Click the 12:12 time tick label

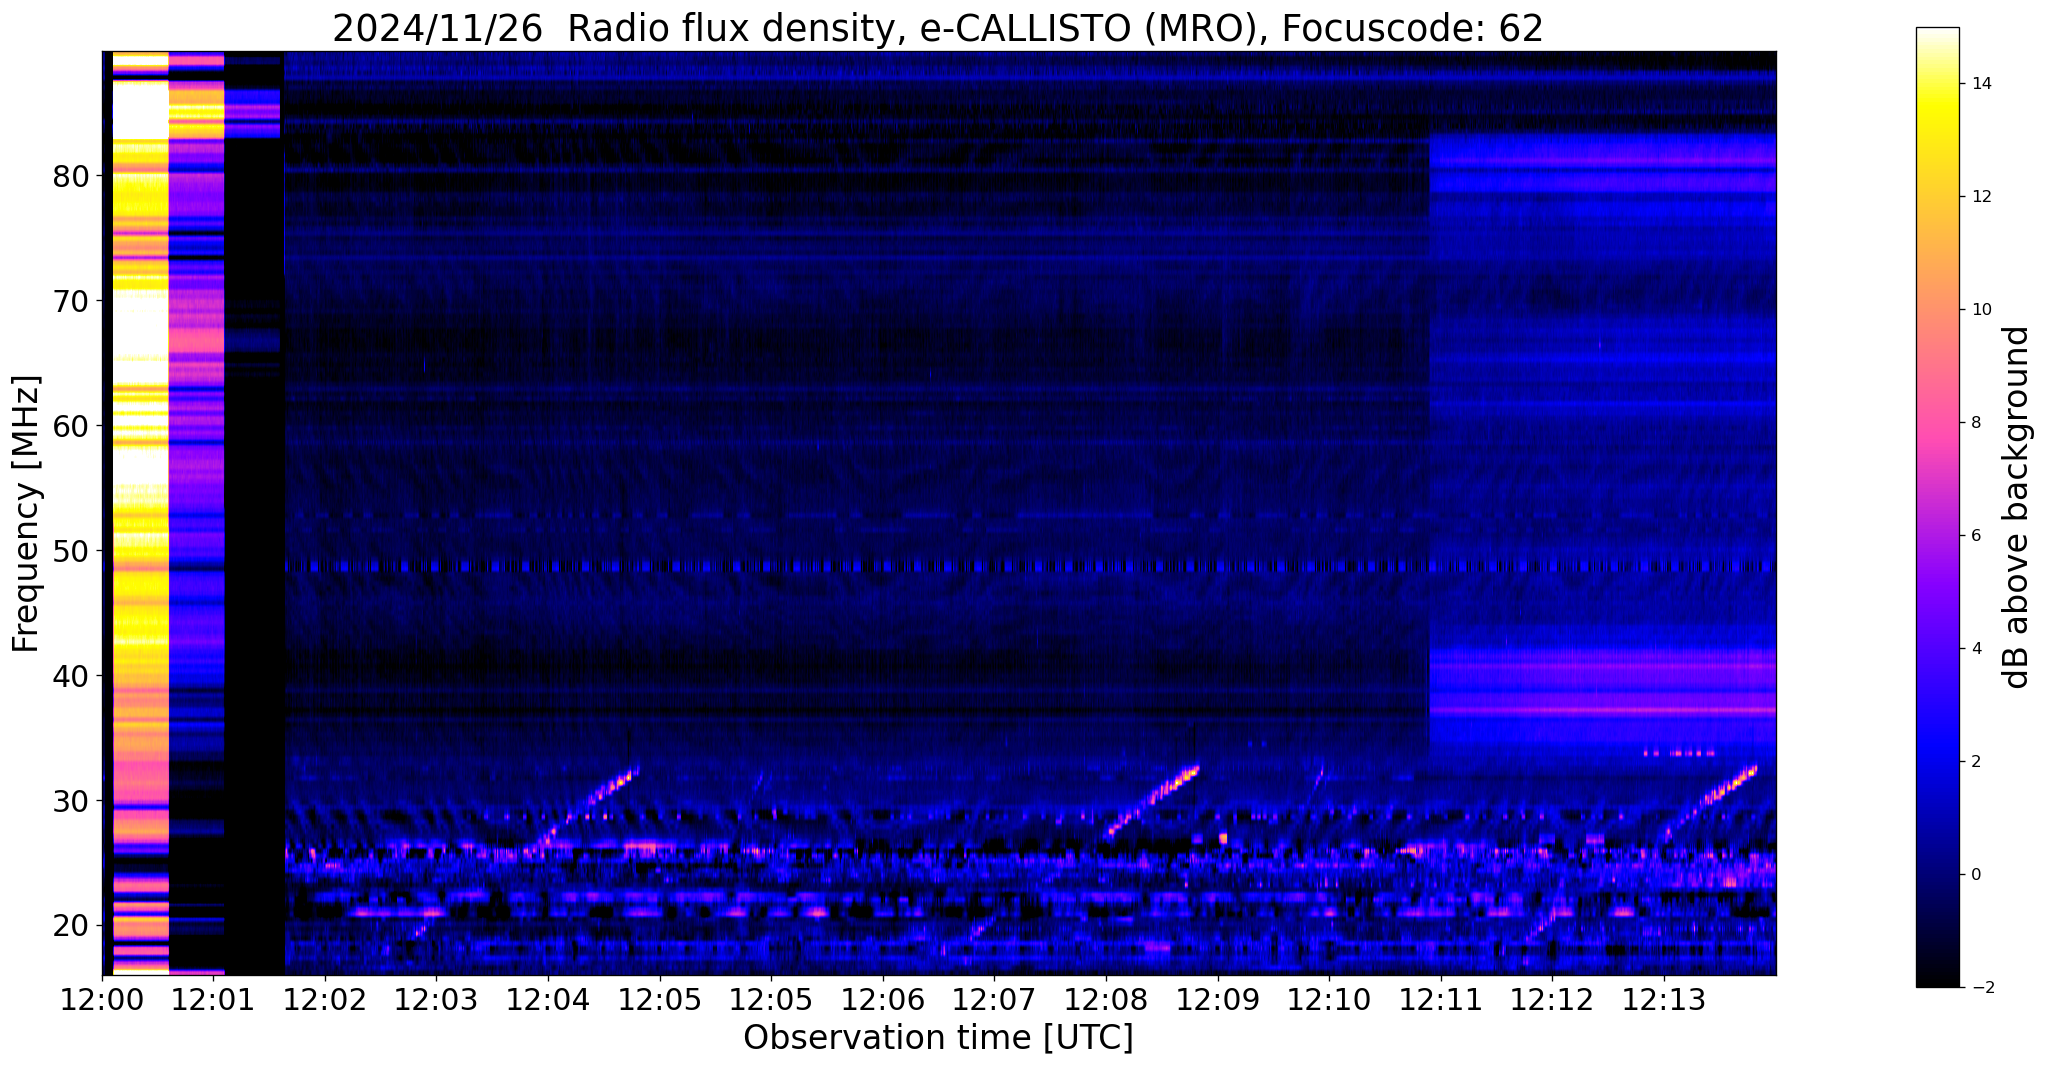point(1552,999)
